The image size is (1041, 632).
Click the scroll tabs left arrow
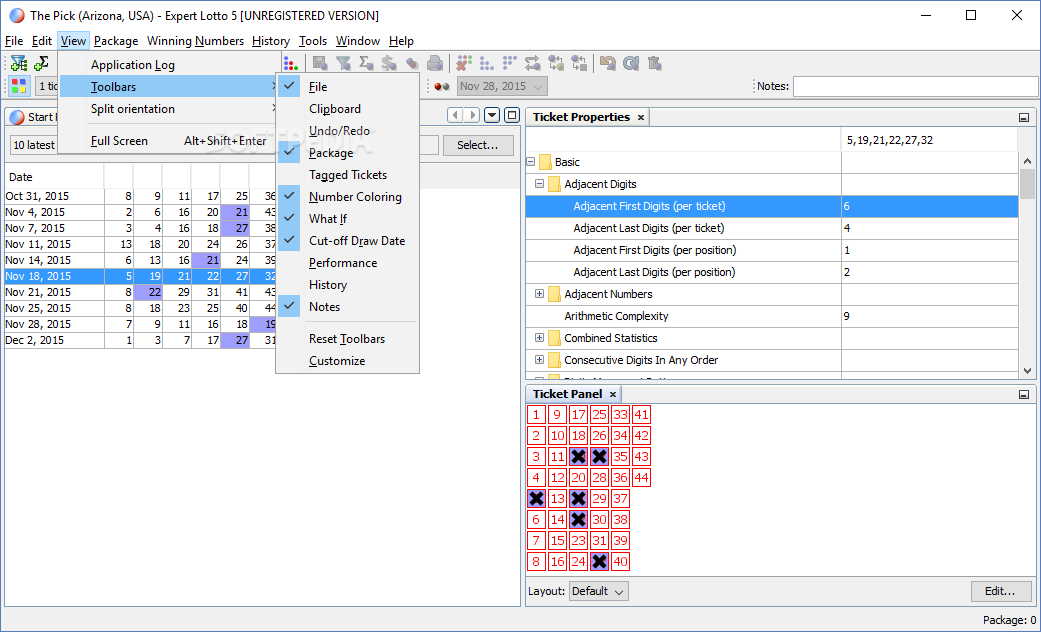[455, 116]
